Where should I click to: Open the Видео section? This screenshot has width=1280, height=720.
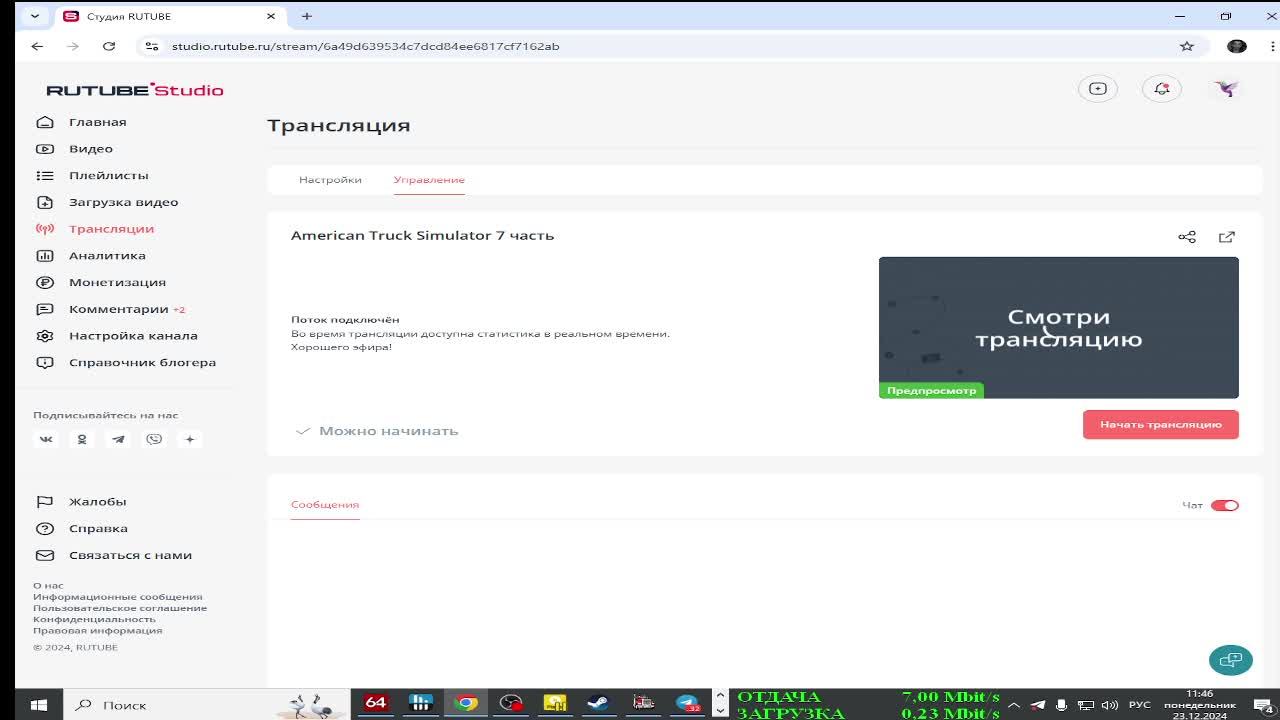[x=91, y=149]
